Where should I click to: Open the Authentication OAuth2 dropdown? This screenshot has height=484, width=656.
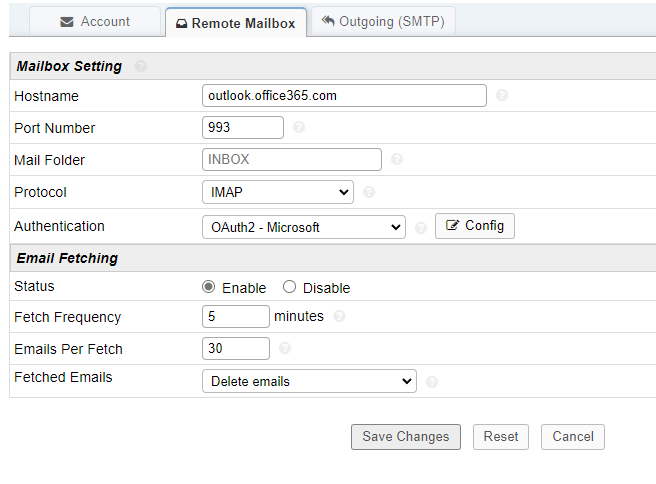pos(303,227)
